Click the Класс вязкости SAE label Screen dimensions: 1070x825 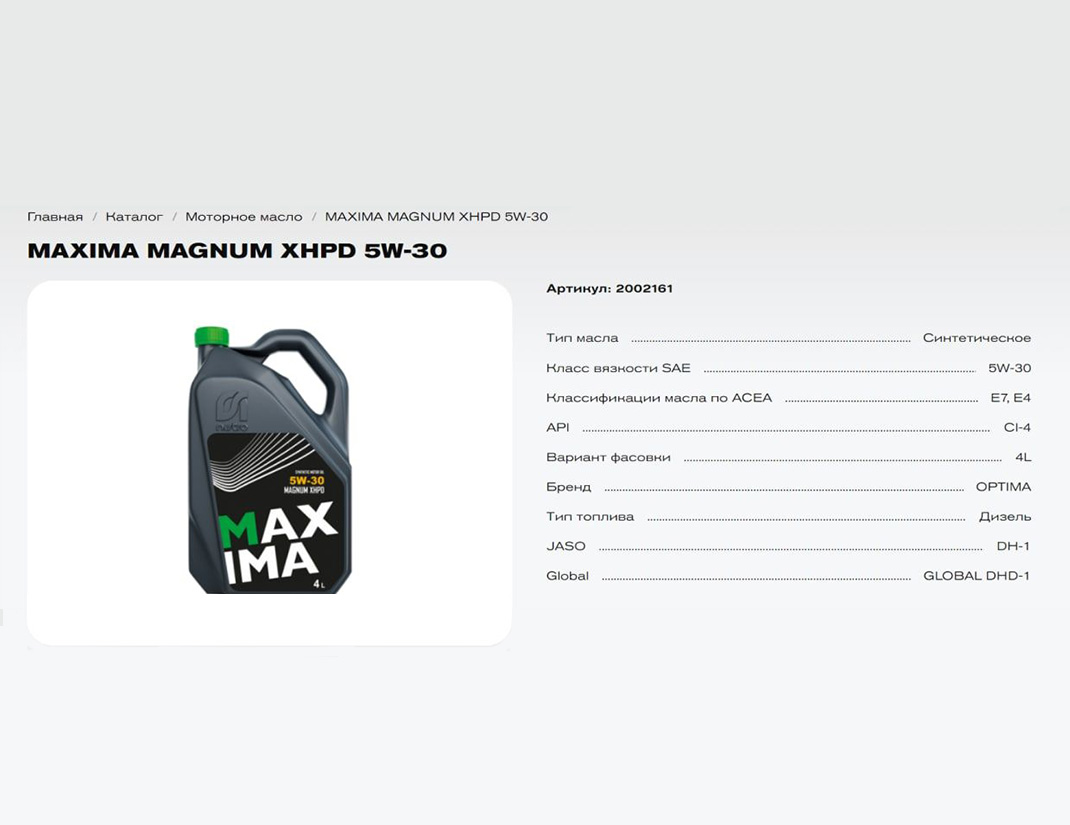(618, 368)
